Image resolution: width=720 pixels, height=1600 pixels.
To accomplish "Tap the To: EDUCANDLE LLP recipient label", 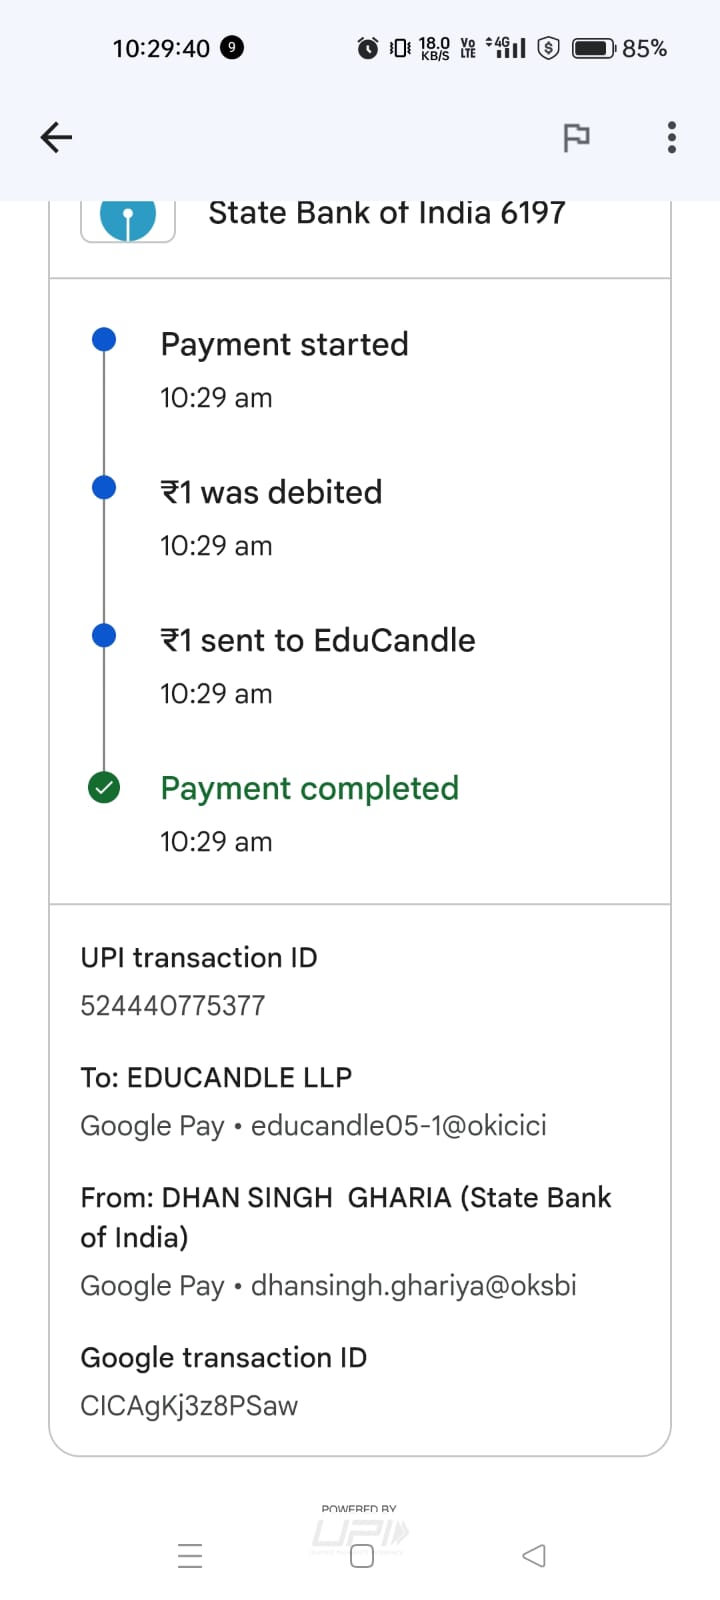I will [216, 1077].
